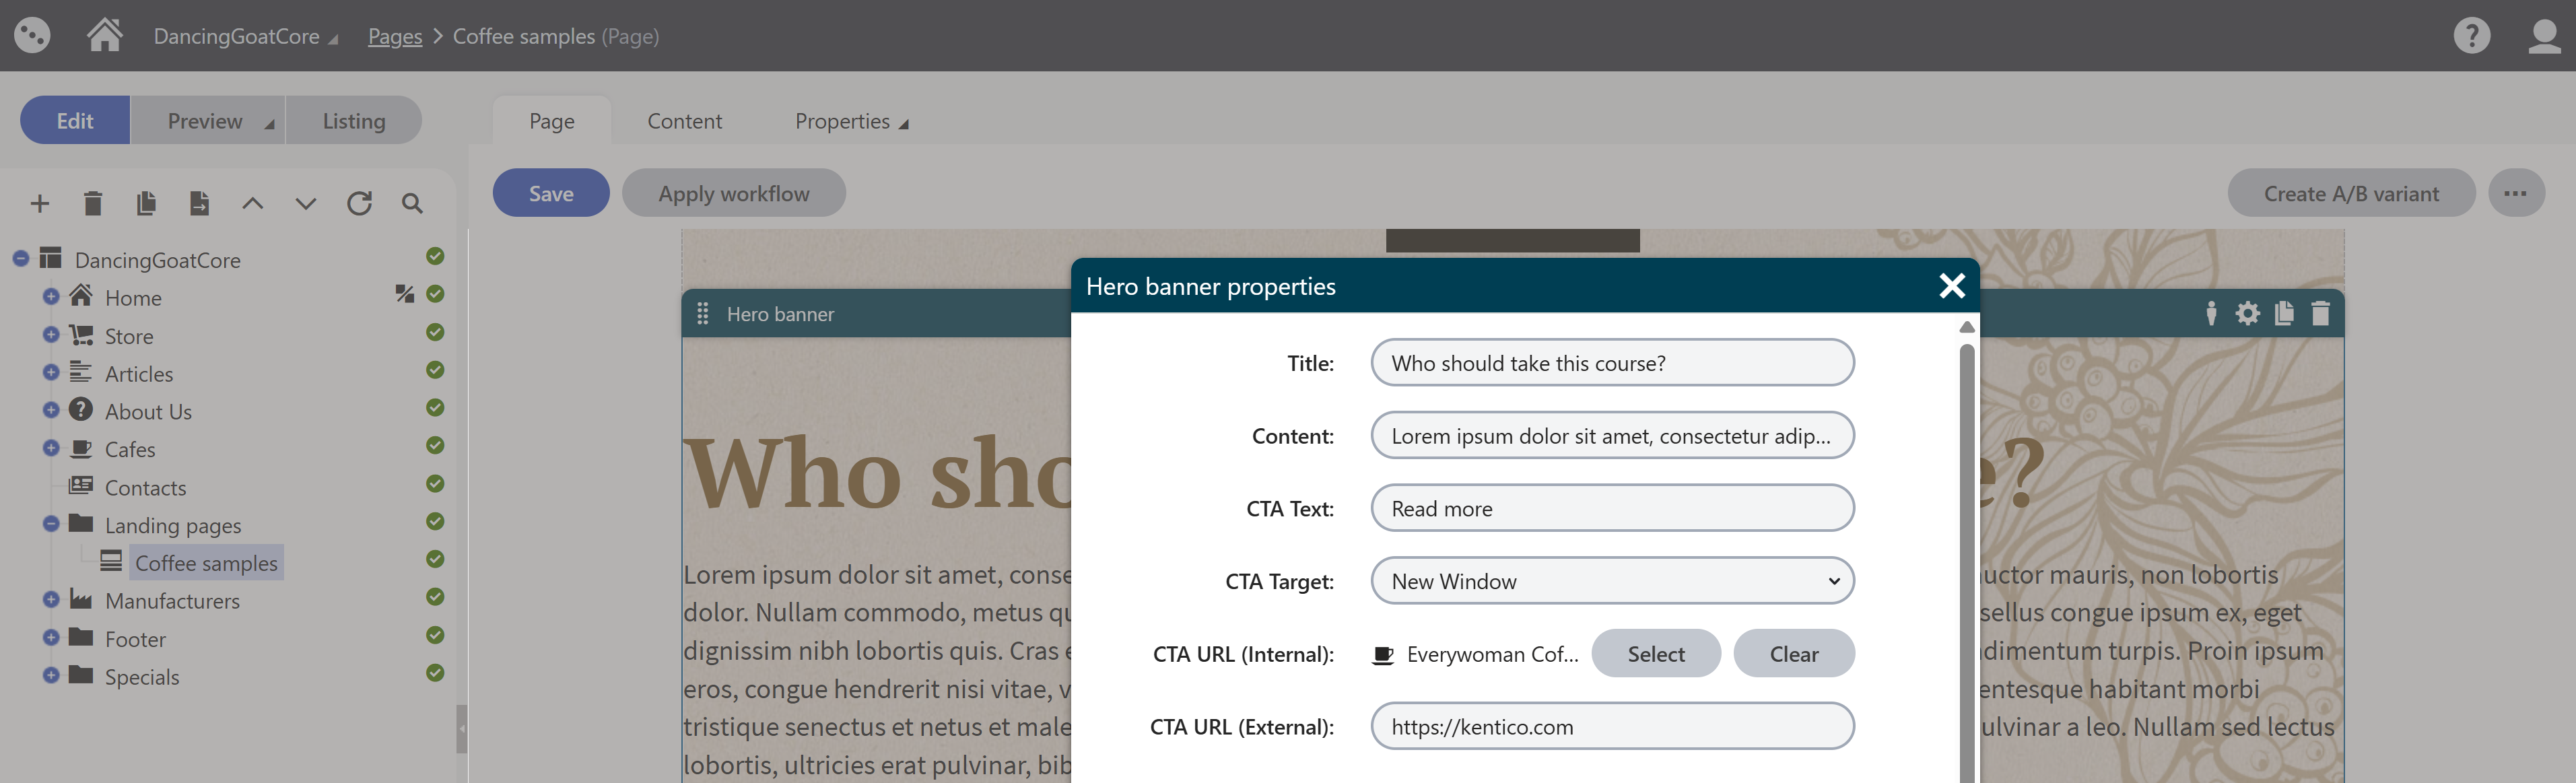
Task: Open search icon in tree toolbar
Action: [412, 204]
